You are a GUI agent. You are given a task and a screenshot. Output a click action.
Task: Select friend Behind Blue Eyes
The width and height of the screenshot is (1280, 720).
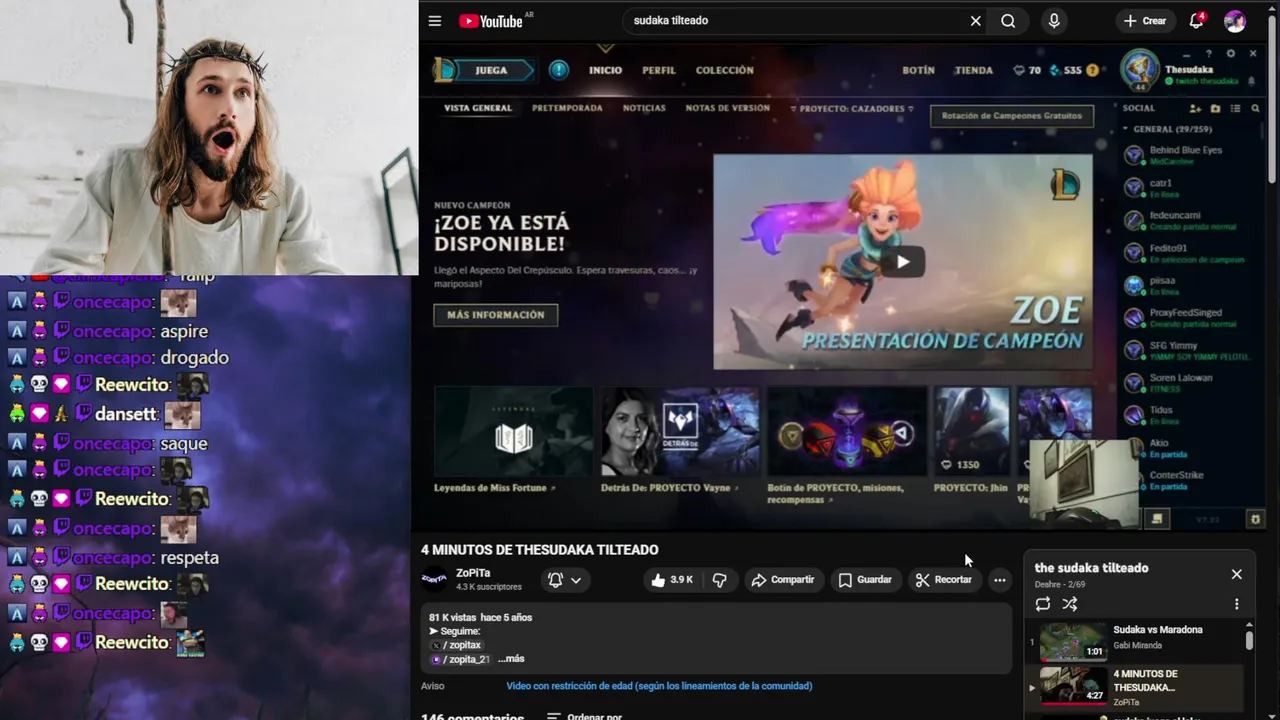click(1190, 155)
